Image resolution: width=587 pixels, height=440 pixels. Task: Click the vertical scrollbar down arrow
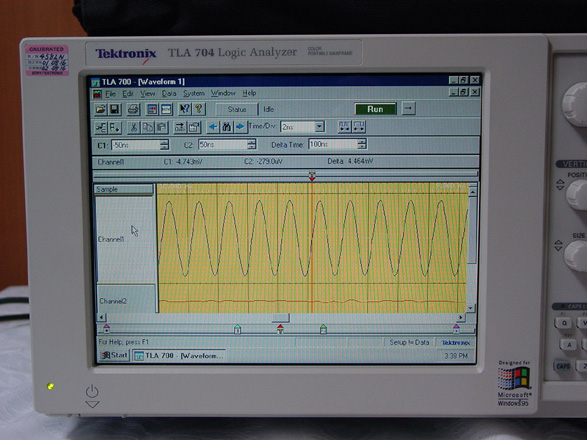471,308
